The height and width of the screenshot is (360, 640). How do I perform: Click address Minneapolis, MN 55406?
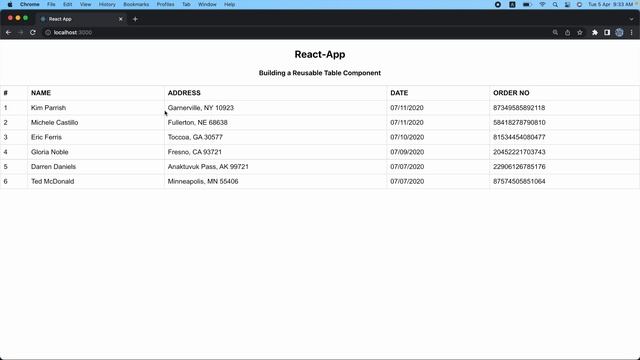(x=203, y=181)
